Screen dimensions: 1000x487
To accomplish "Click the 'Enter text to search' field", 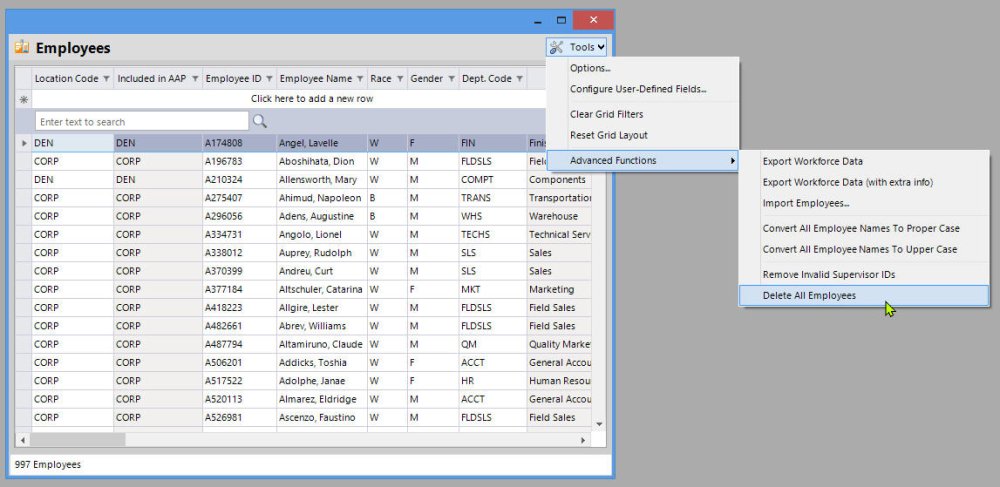I will click(x=142, y=122).
